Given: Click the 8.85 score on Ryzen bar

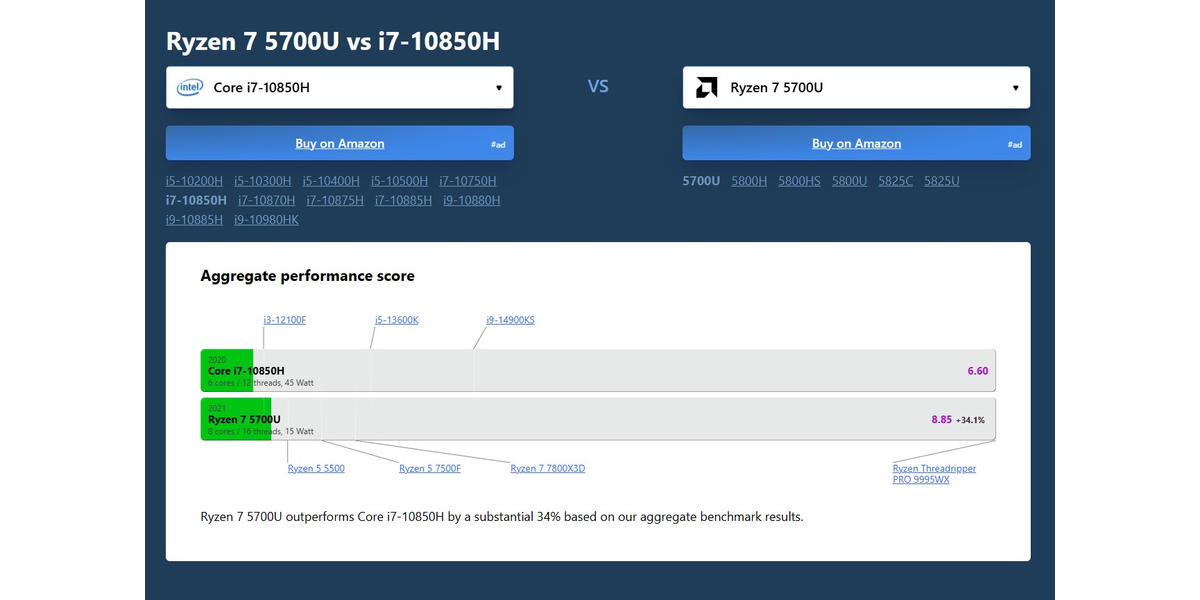Looking at the screenshot, I should tap(941, 420).
